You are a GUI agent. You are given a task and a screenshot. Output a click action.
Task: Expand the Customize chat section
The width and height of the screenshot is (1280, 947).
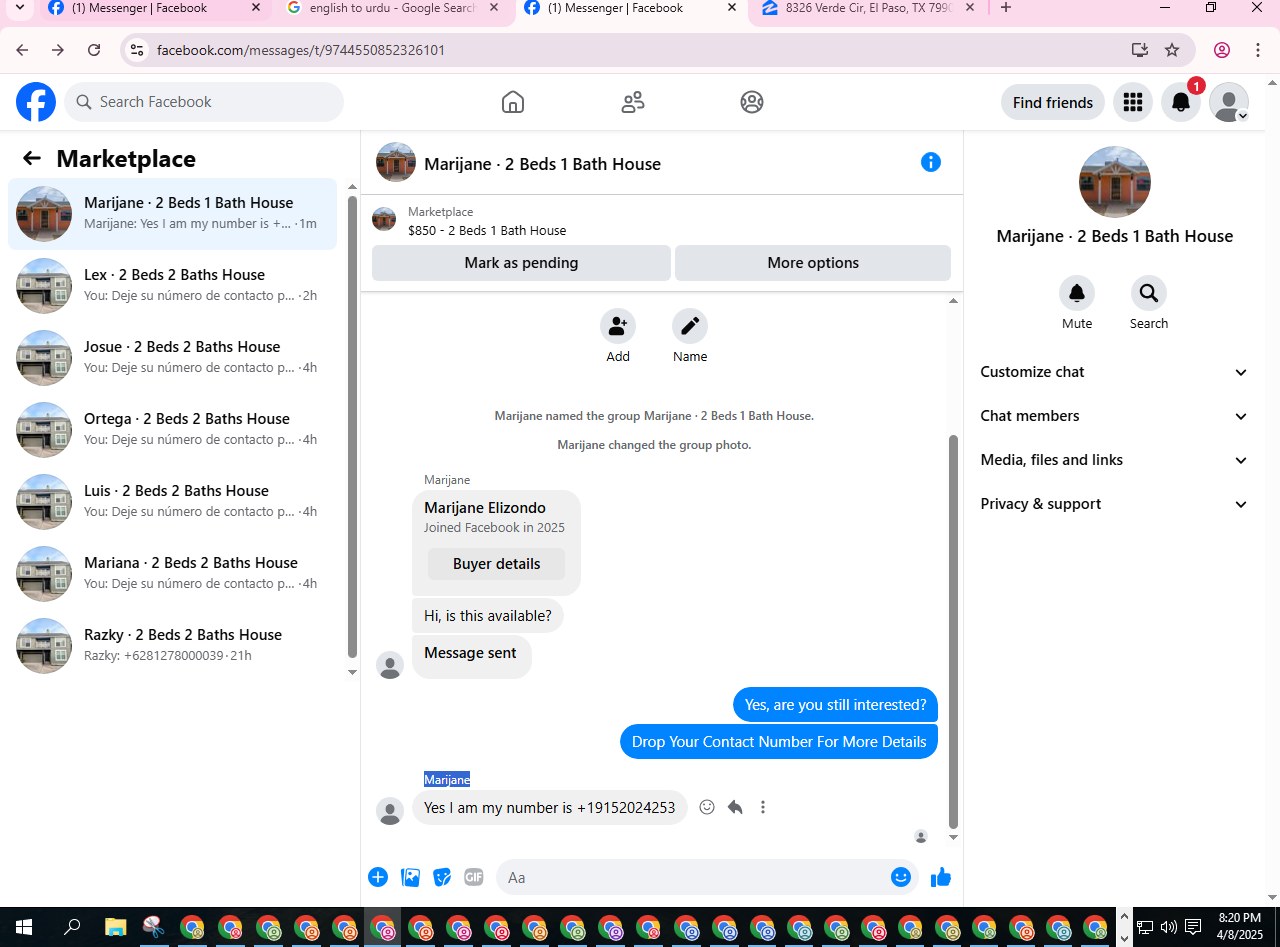(x=1114, y=372)
